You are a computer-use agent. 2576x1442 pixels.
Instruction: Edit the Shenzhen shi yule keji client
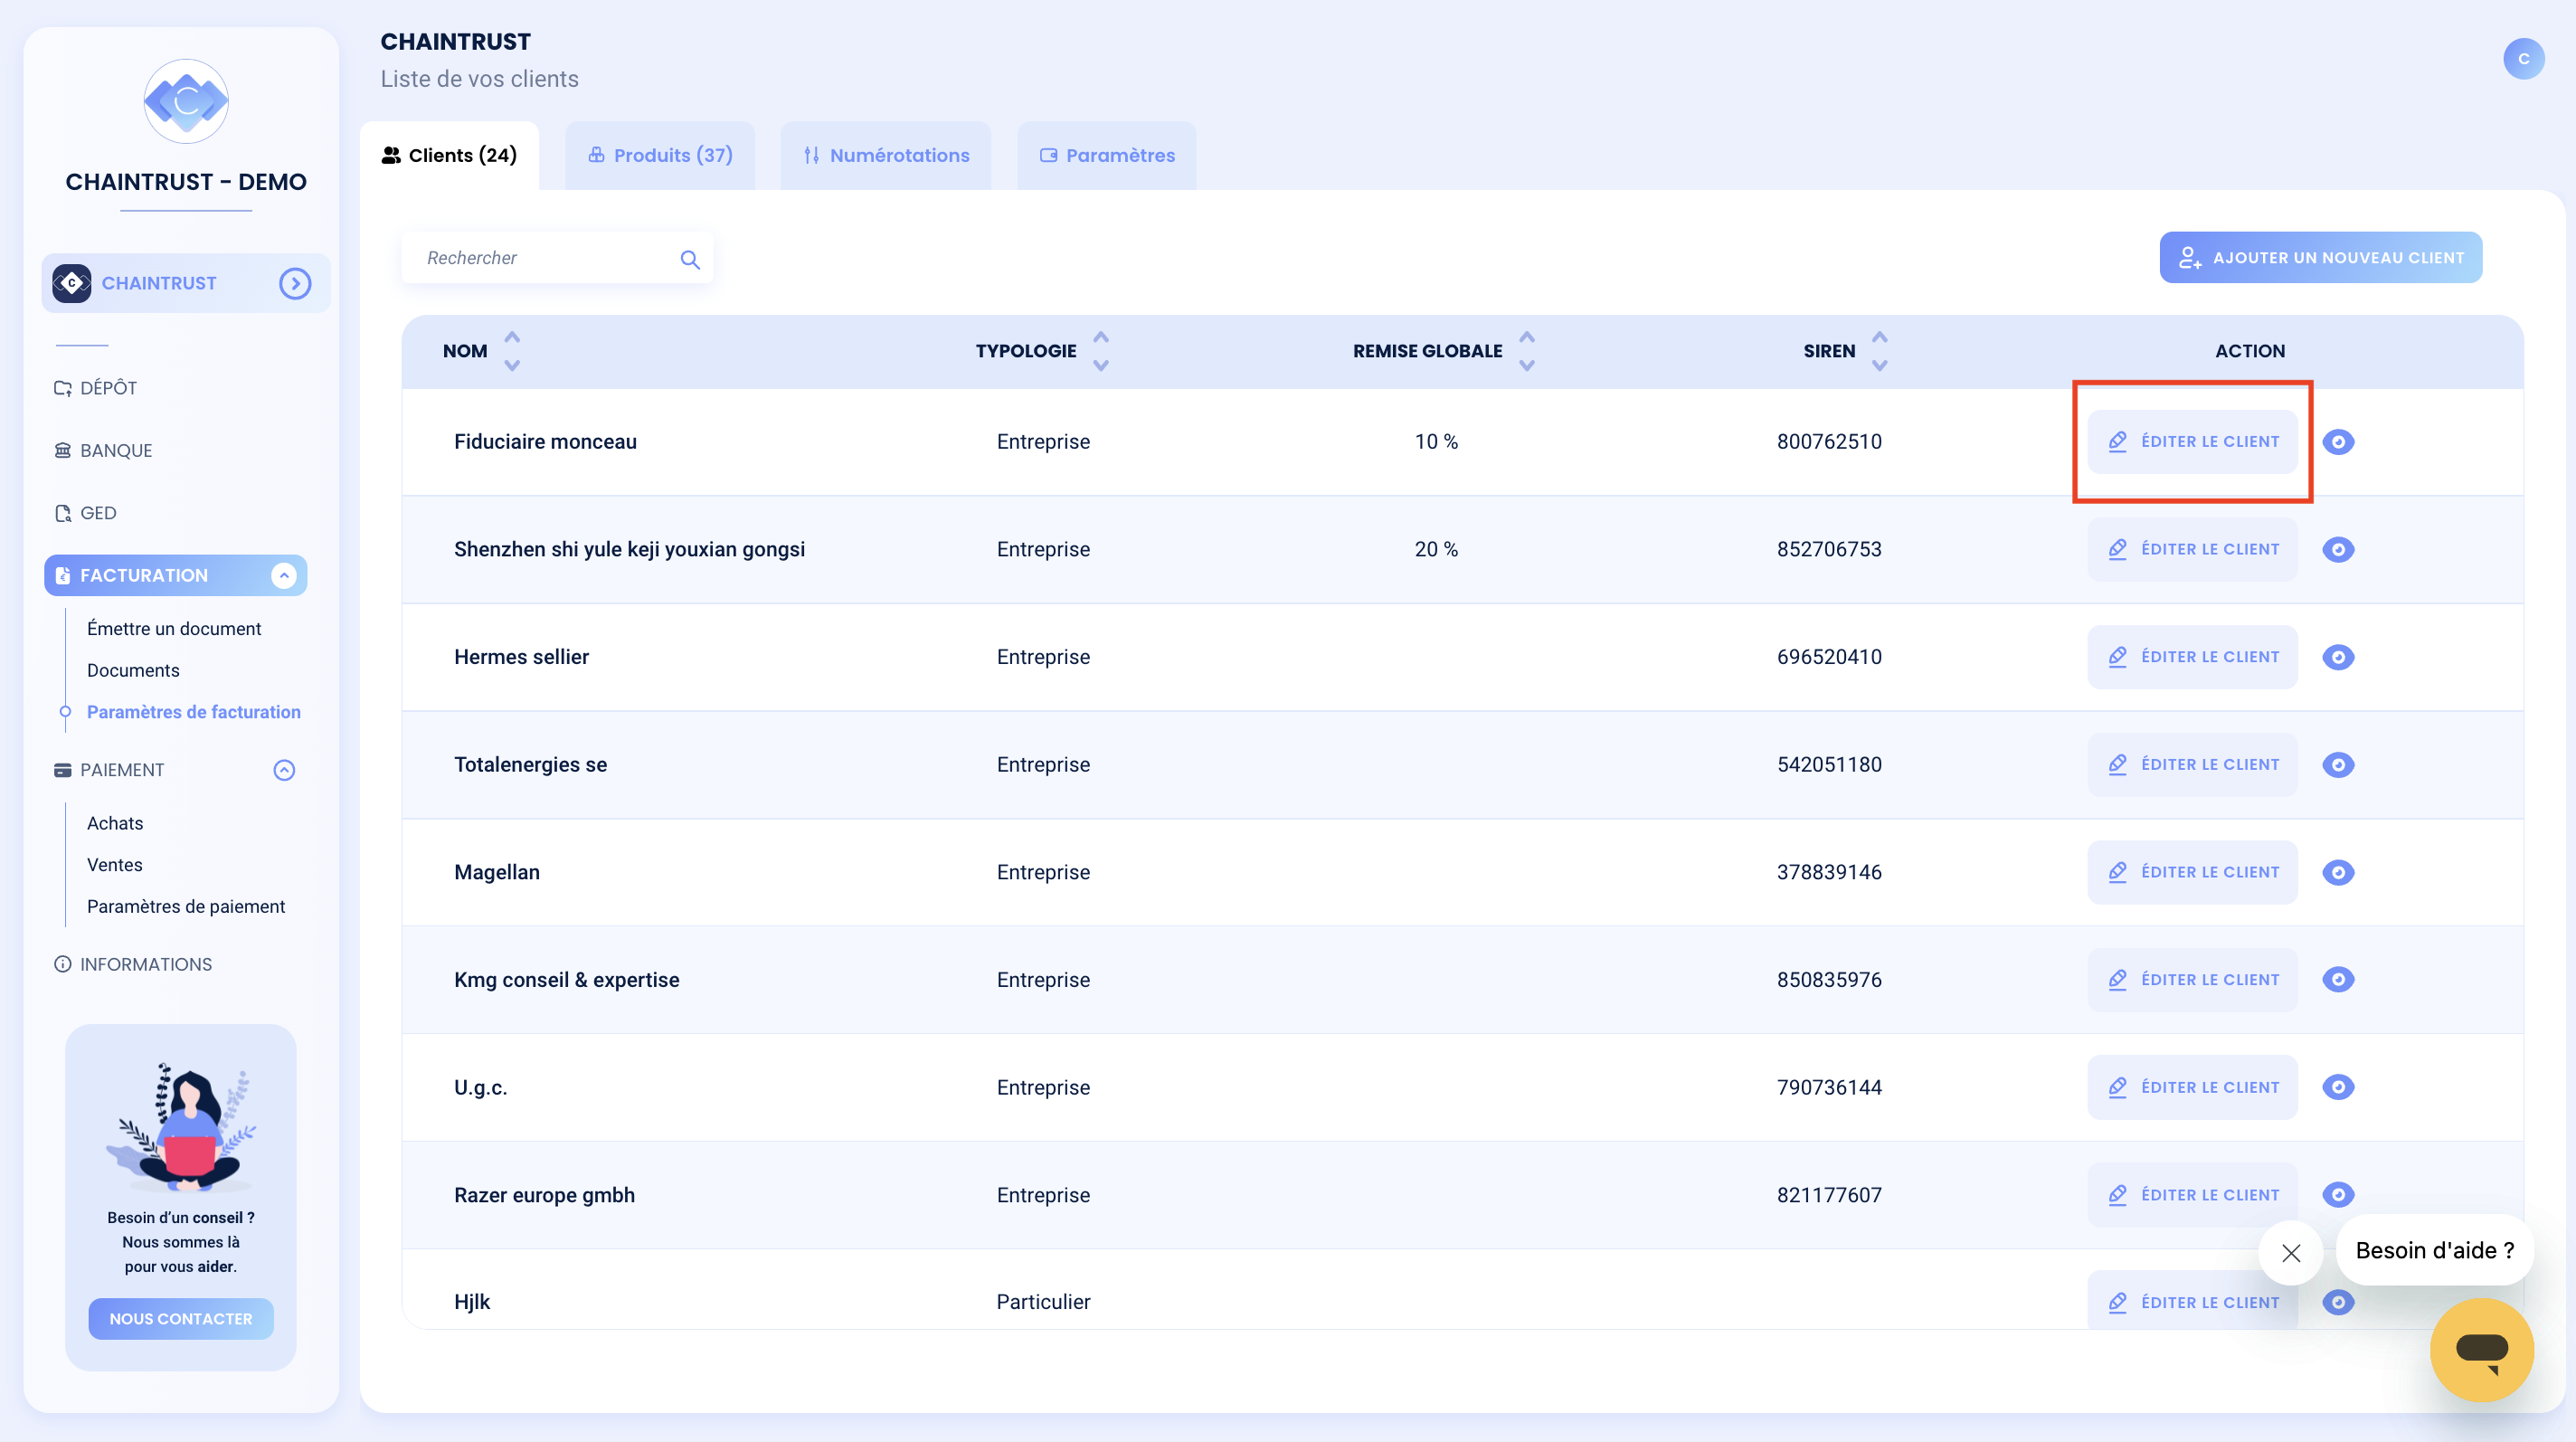(2192, 549)
